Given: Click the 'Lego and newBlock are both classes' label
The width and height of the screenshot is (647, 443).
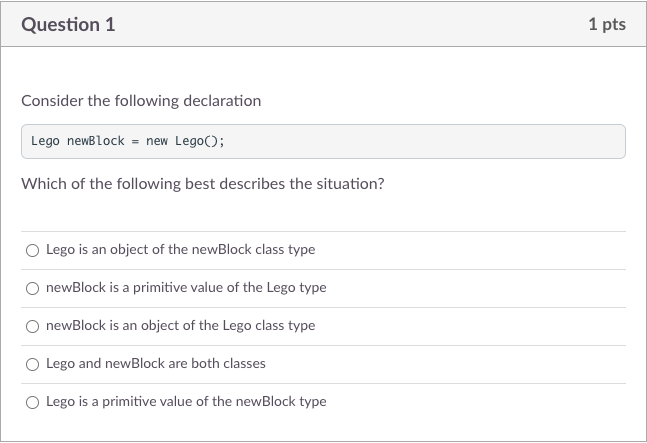Looking at the screenshot, I should 156,363.
